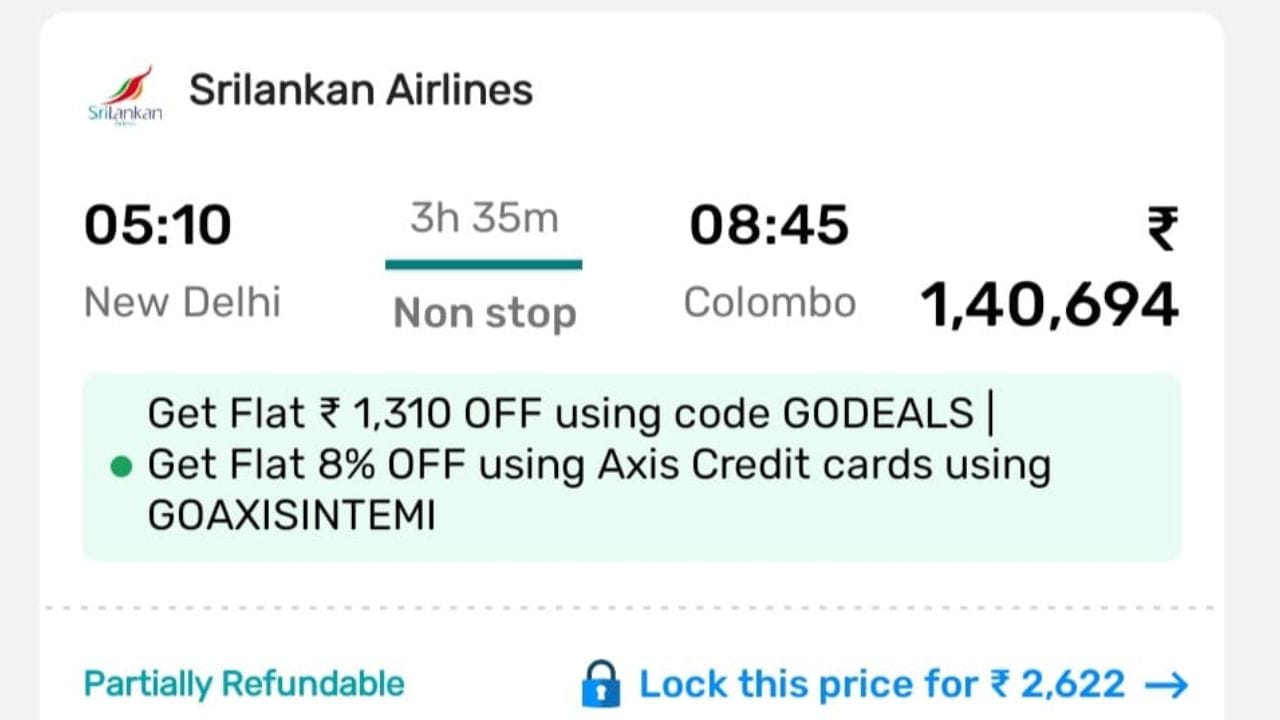
Task: Tap the dotted divider under the offers
Action: [x=630, y=607]
